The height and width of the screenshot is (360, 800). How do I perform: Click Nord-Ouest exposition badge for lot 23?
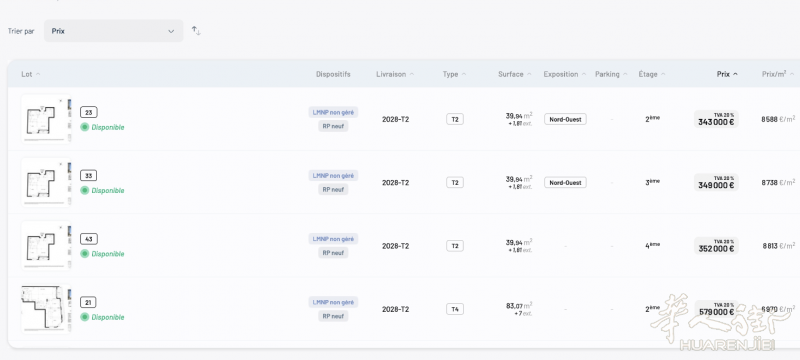(565, 119)
